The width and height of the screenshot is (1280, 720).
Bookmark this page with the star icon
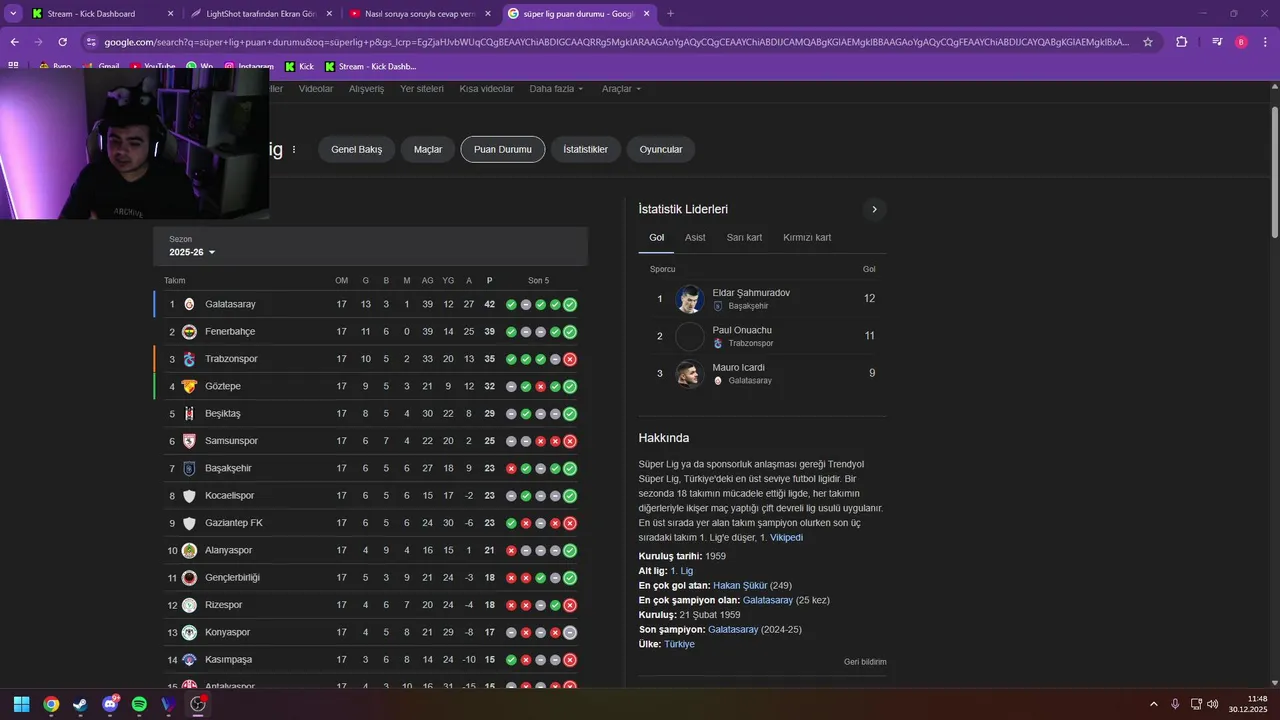(1148, 42)
